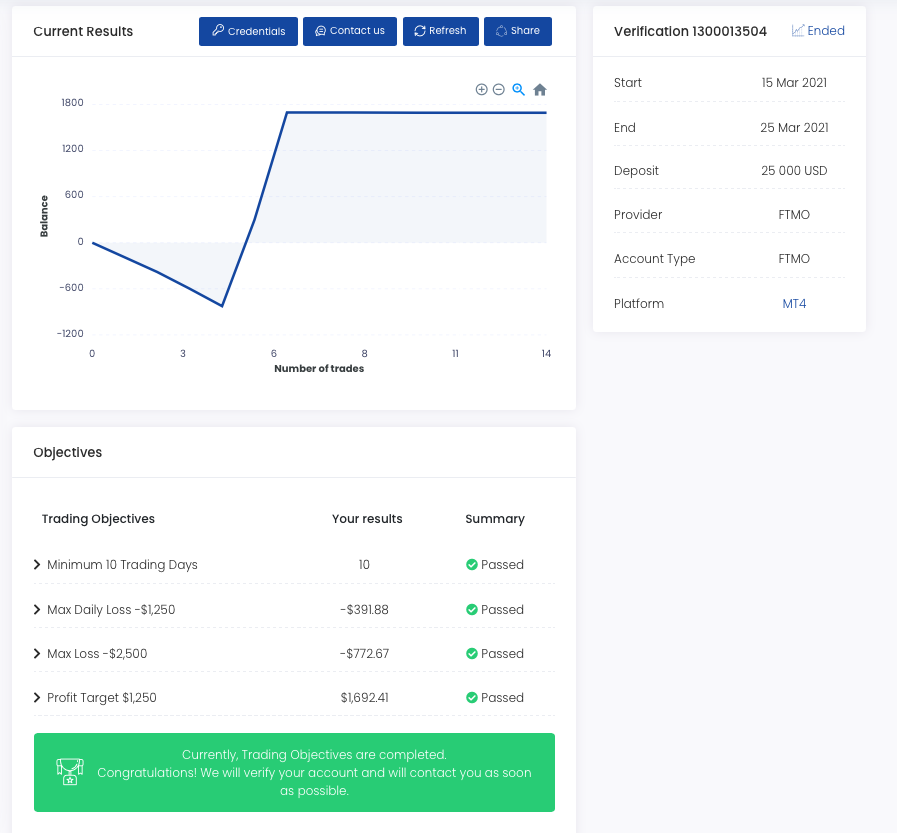Click the Share button
This screenshot has height=833, width=897.
pos(517,31)
